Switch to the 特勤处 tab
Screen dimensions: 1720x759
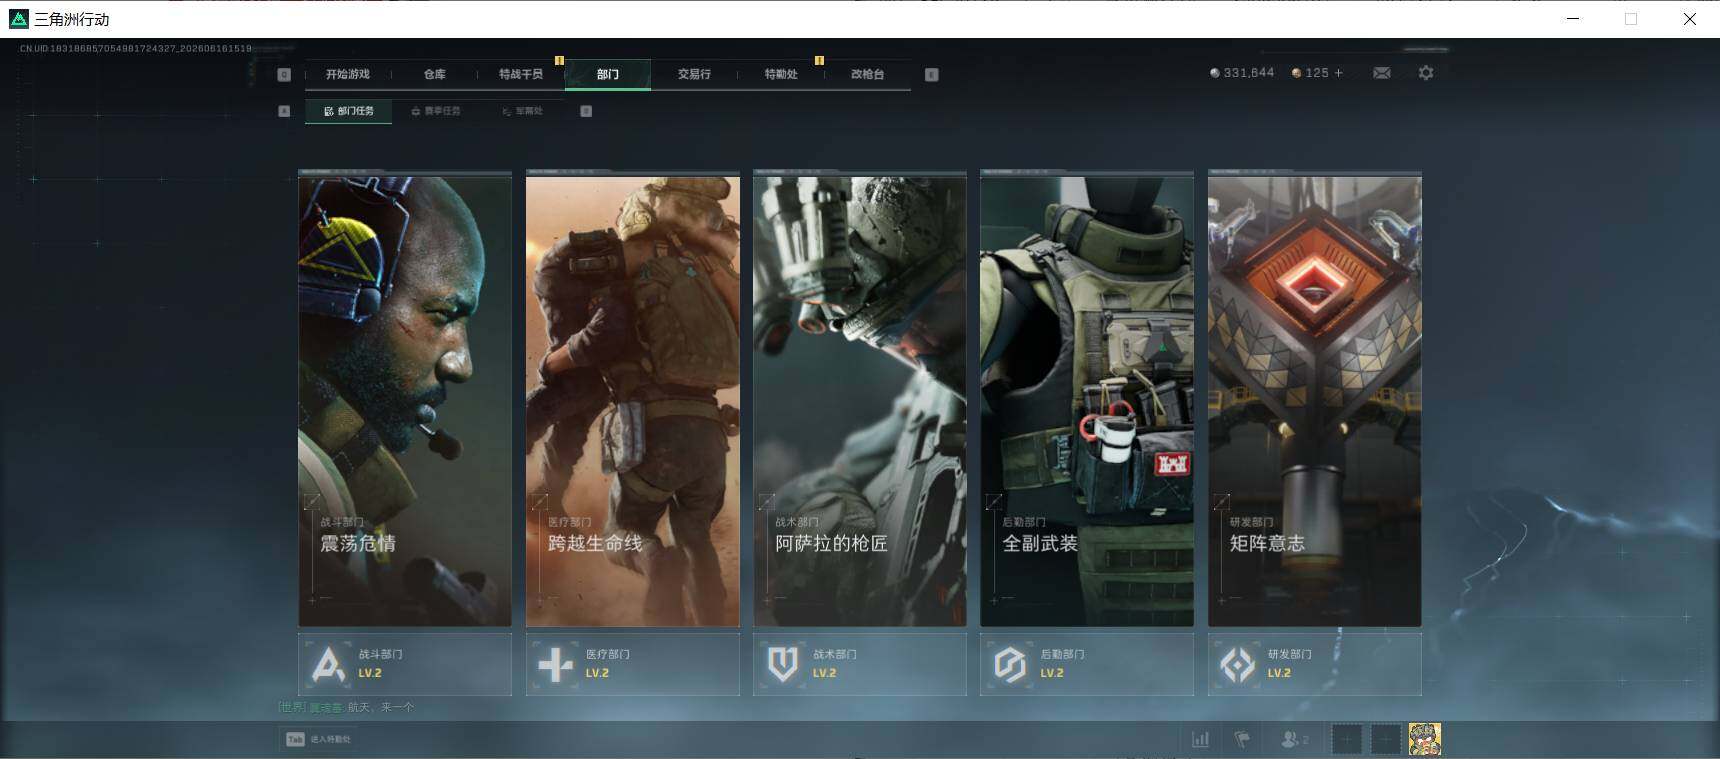click(x=781, y=74)
